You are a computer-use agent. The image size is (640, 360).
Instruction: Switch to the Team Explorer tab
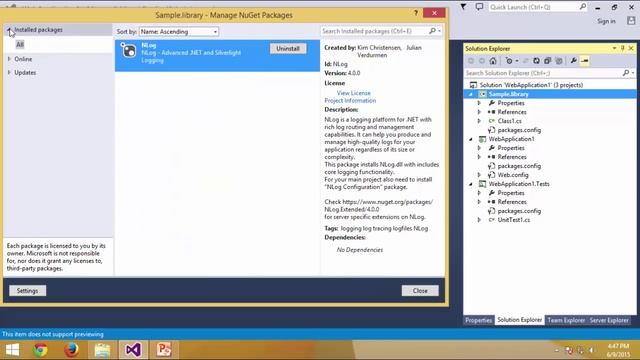point(566,320)
